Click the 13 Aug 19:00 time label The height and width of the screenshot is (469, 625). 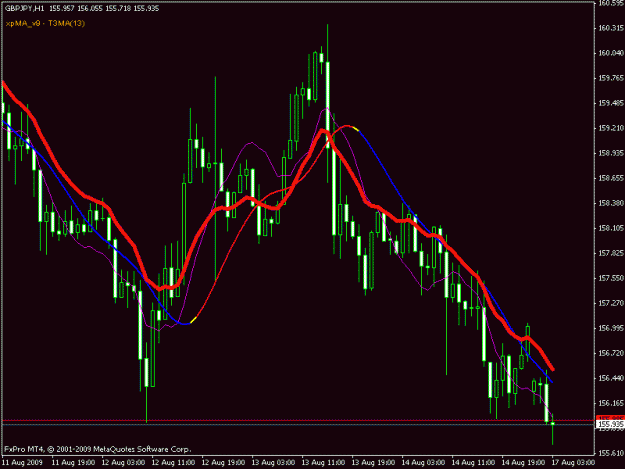pos(373,463)
